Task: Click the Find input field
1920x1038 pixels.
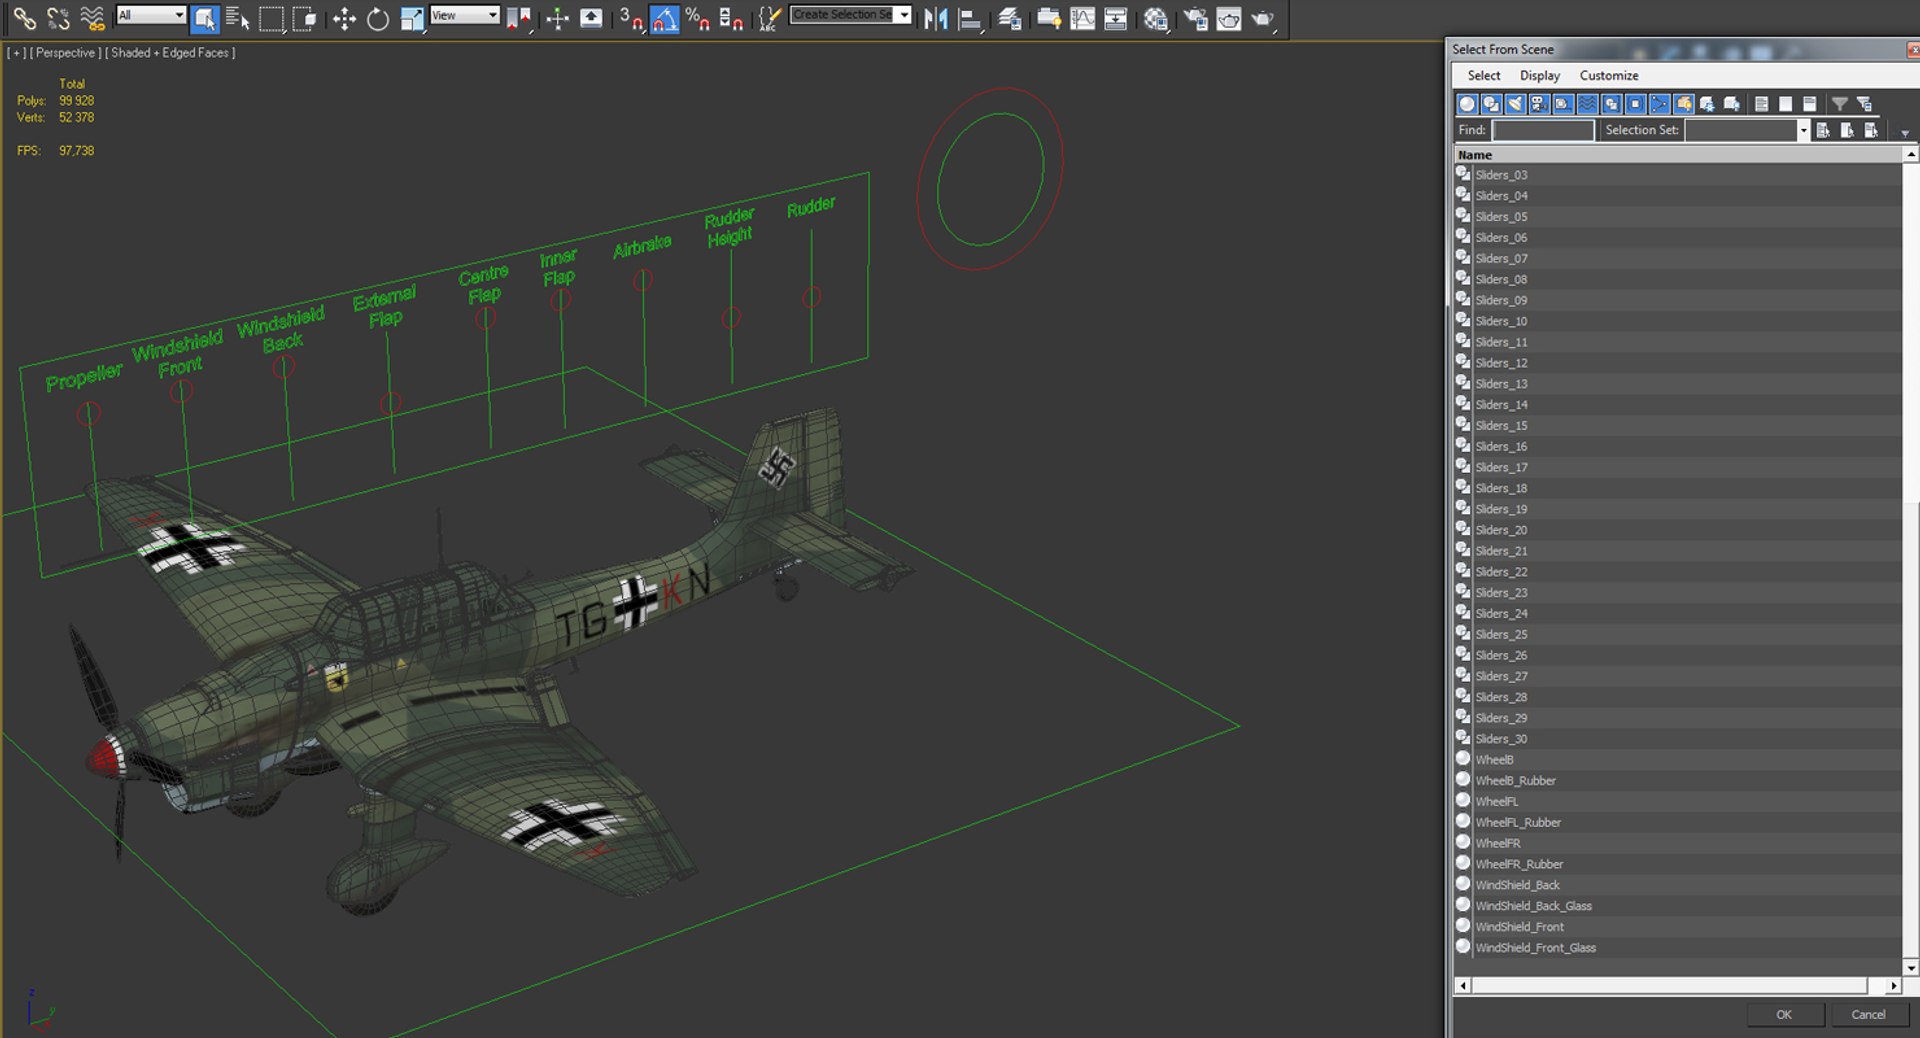Action: coord(1543,130)
